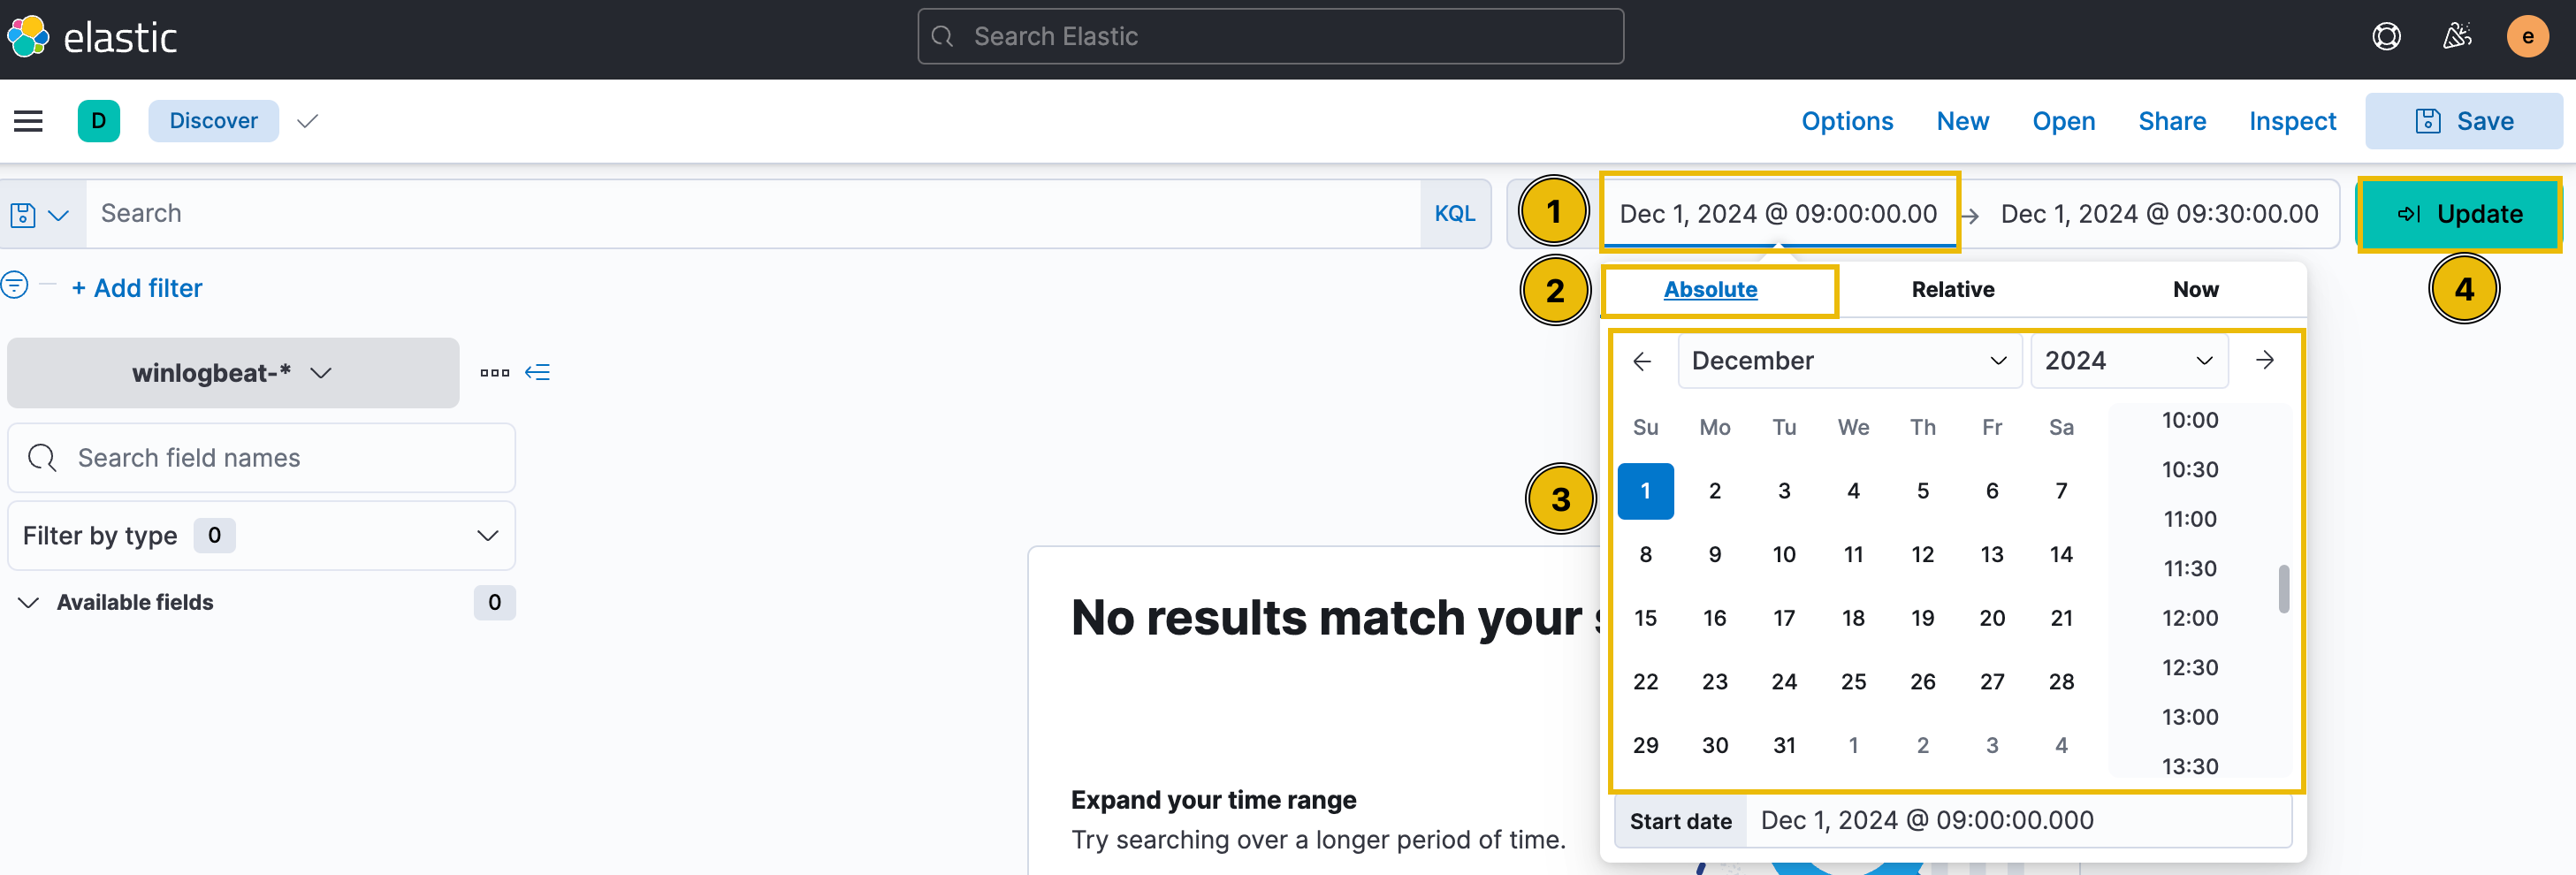
Task: Open winlogbeat-* index pattern dropdown
Action: (x=233, y=373)
